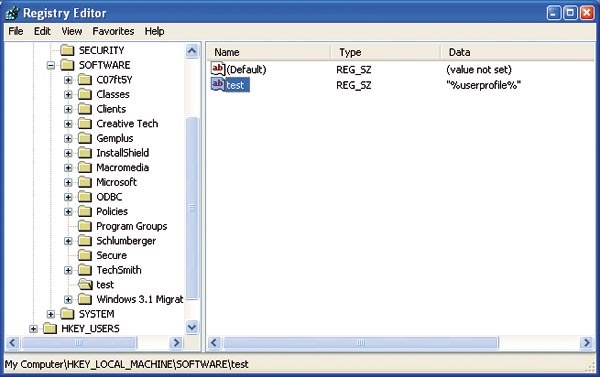
Task: Click the (Default) string value icon
Action: (218, 69)
